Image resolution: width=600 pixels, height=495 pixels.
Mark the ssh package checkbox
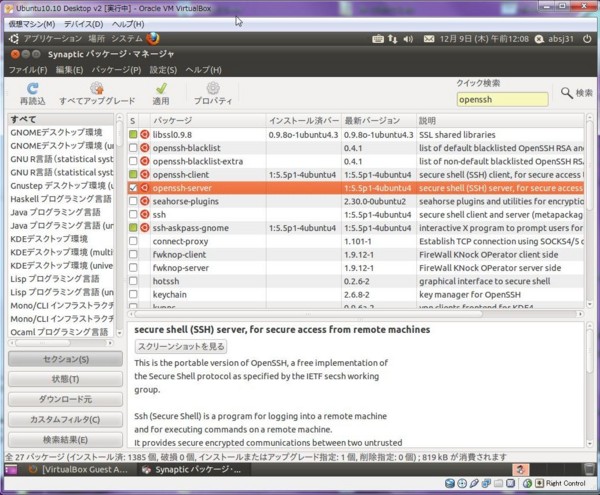pyautogui.click(x=133, y=214)
